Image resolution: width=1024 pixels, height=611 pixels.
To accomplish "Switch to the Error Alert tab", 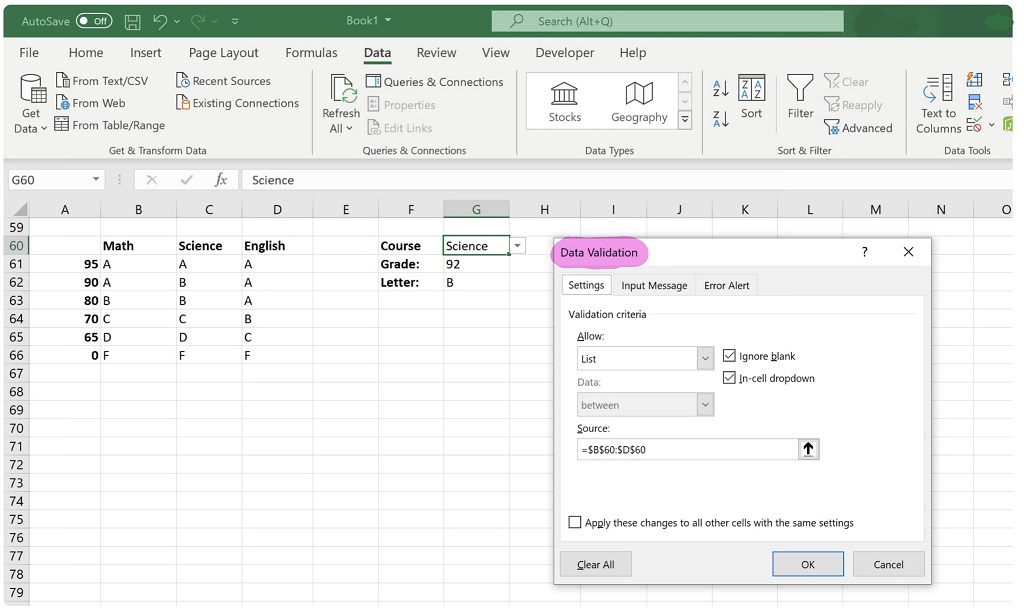I will point(726,285).
